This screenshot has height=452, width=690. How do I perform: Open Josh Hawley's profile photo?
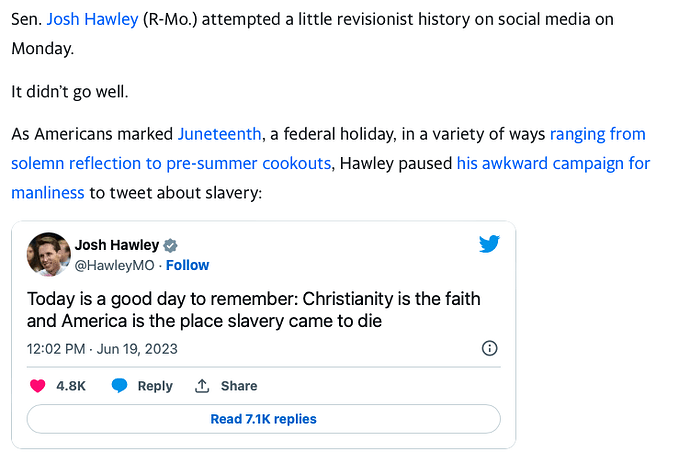coord(48,254)
